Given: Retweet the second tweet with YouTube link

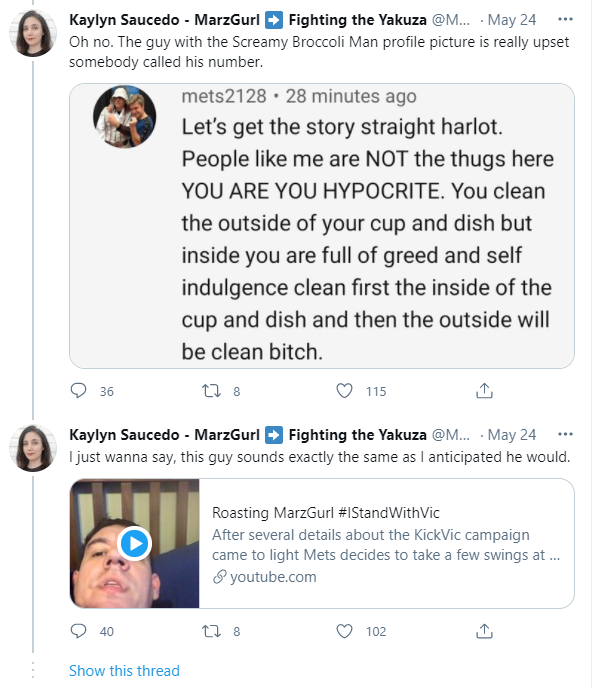Looking at the screenshot, I should coord(211,631).
